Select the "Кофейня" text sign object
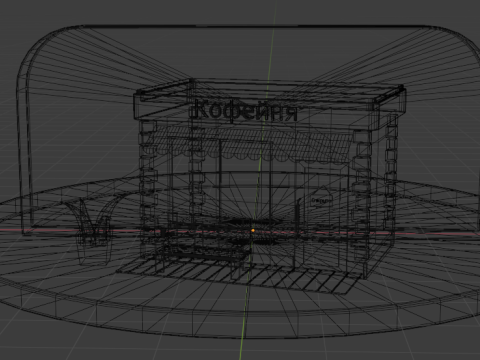The image size is (480, 360). click(x=246, y=111)
